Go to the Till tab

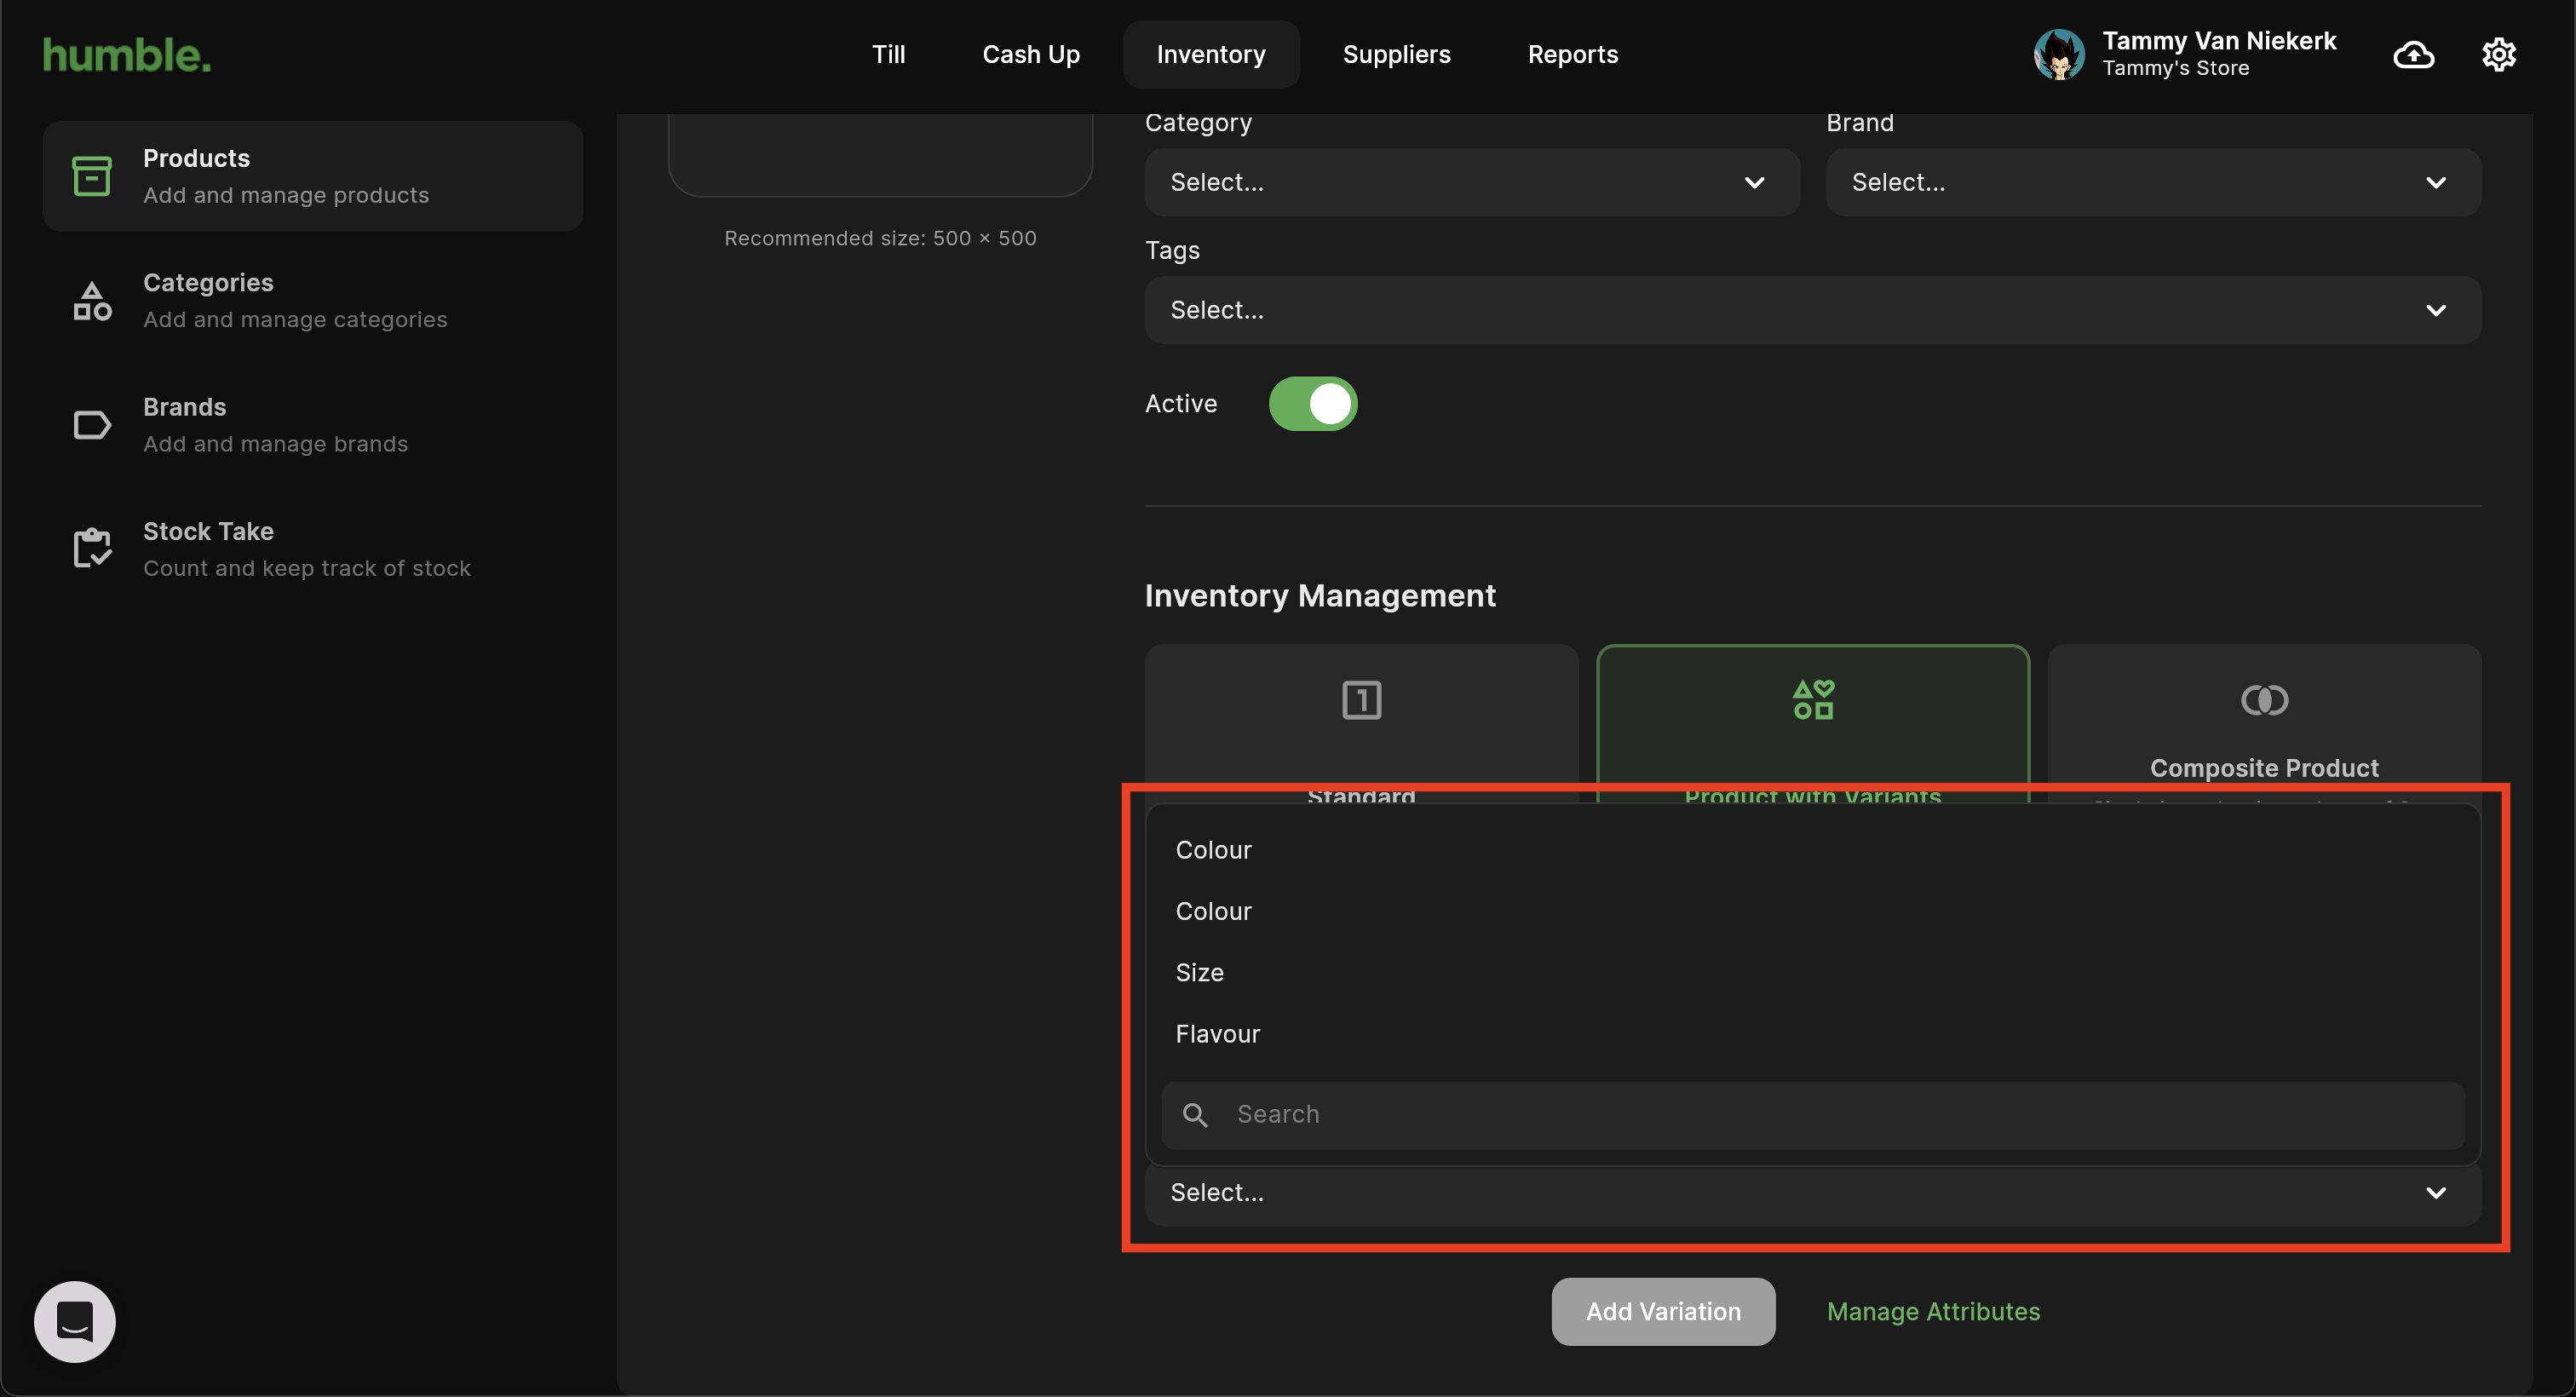tap(888, 54)
